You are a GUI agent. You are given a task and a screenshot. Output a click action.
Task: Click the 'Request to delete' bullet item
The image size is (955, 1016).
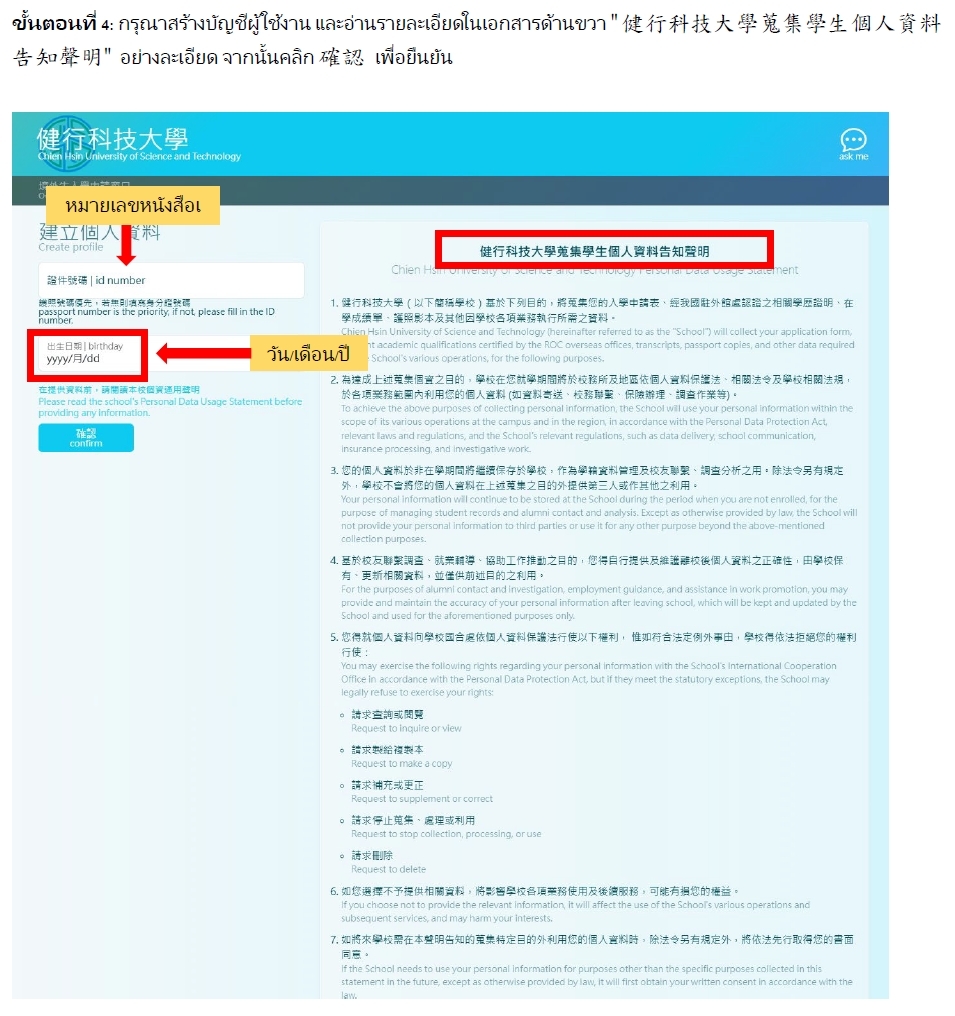(x=387, y=862)
